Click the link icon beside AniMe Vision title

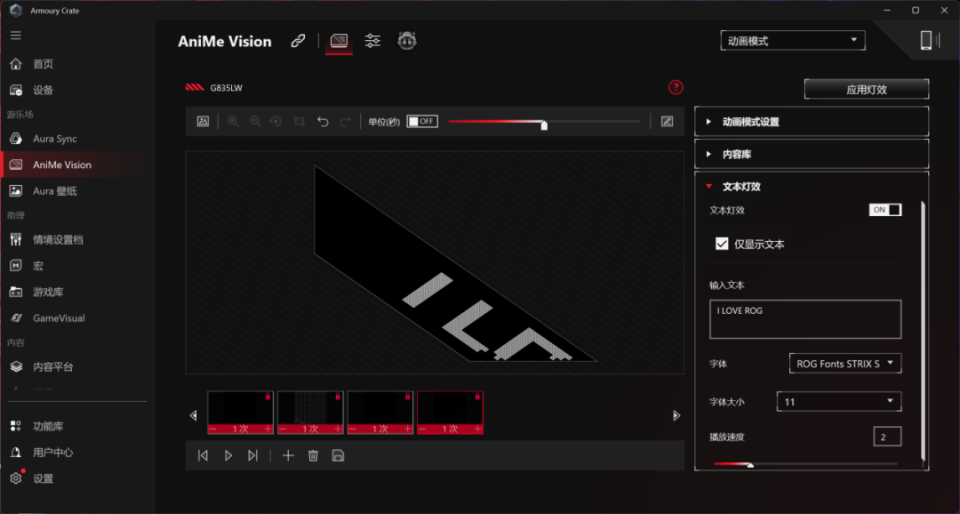(x=298, y=41)
